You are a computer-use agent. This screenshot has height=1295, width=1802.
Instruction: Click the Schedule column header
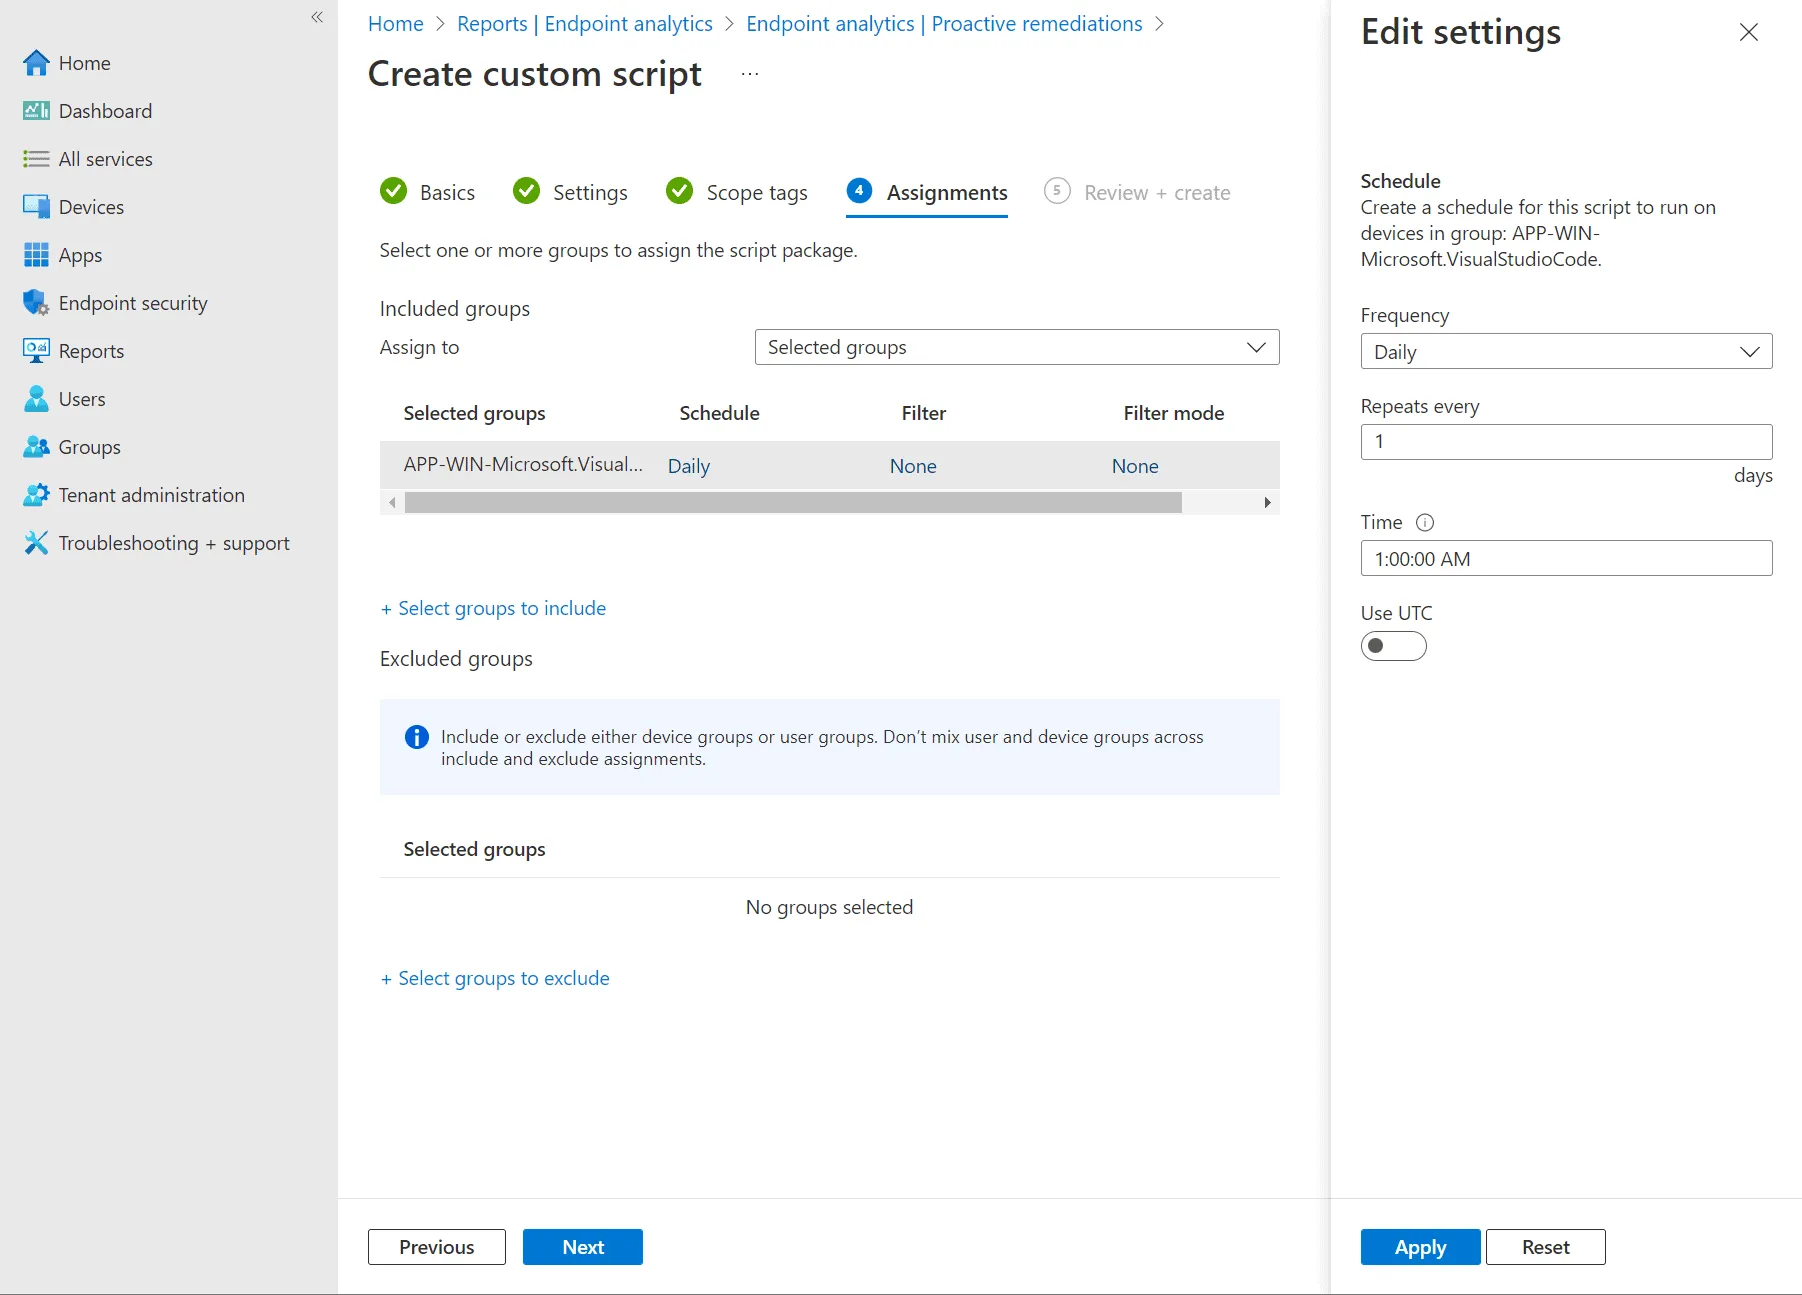(719, 413)
